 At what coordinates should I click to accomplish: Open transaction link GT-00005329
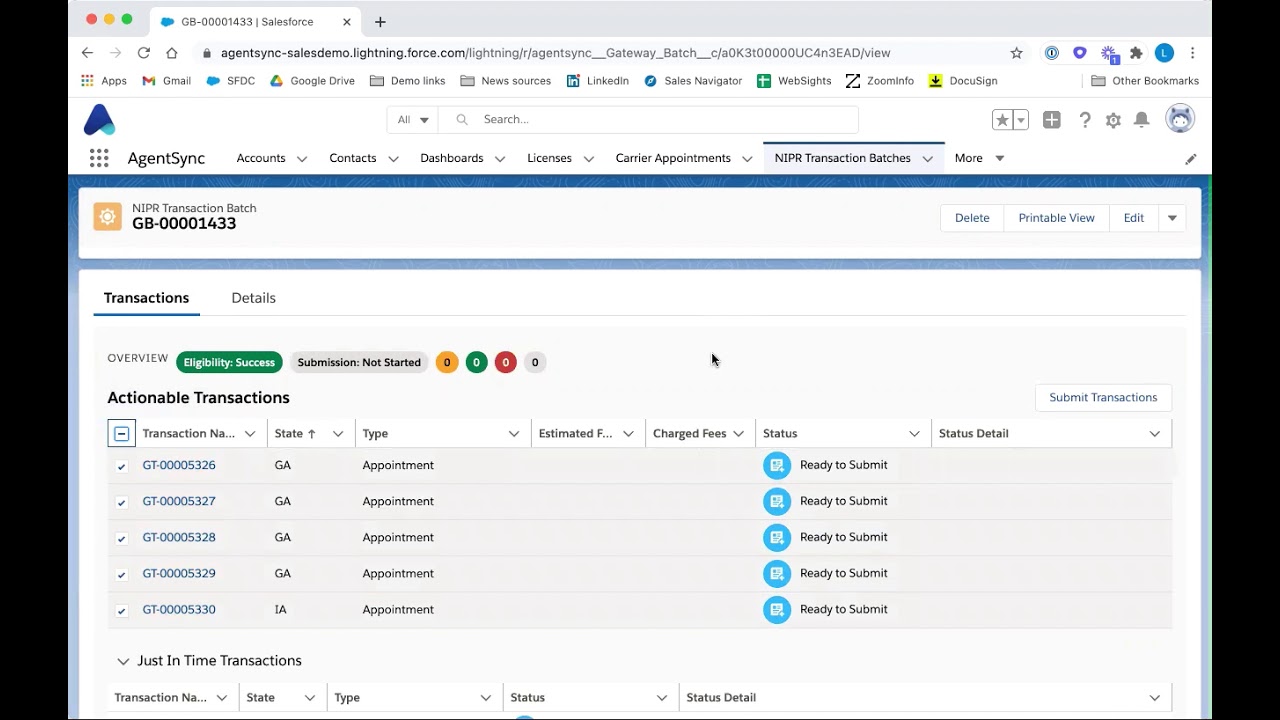coord(179,573)
